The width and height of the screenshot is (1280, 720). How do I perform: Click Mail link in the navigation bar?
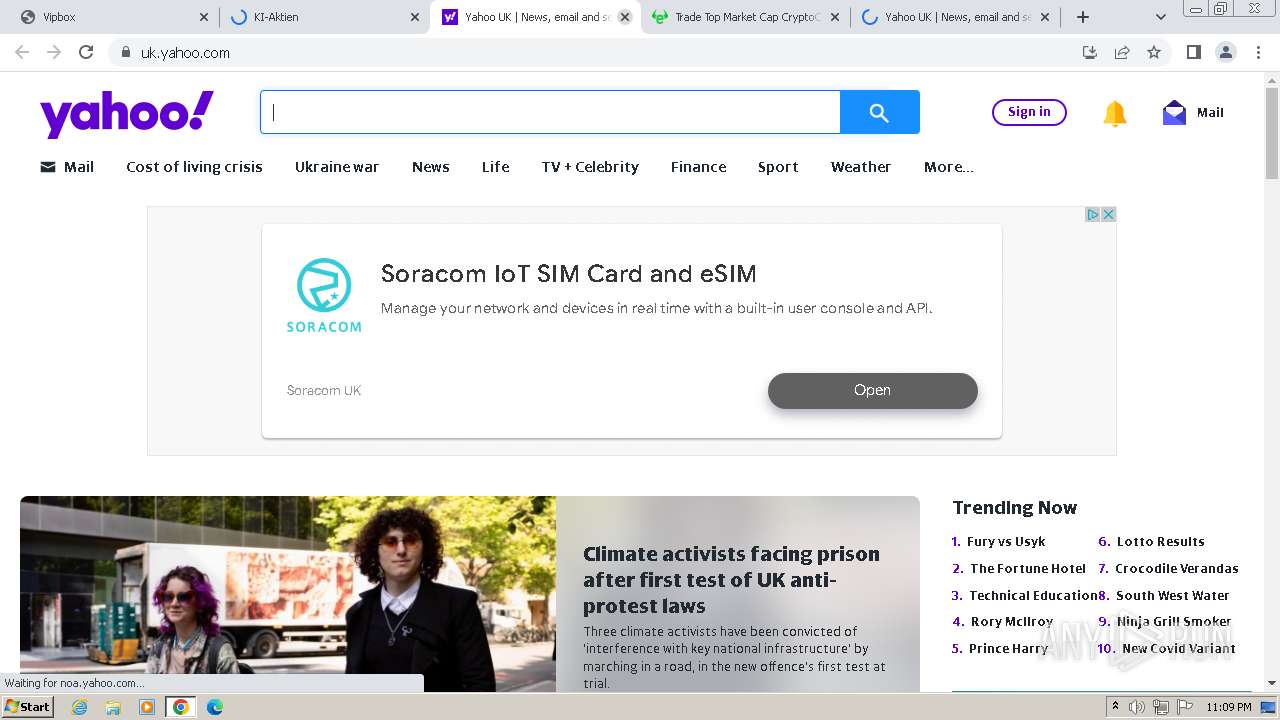(67, 167)
